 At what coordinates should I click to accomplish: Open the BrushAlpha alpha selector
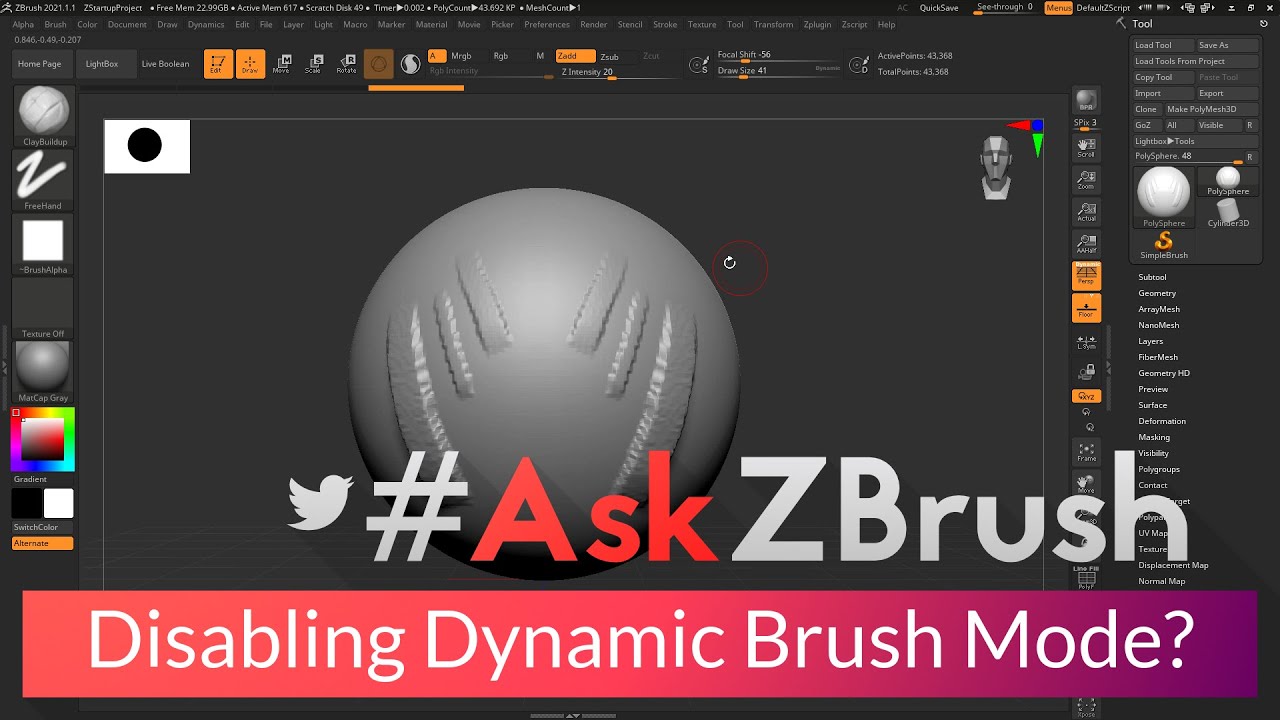pos(43,245)
